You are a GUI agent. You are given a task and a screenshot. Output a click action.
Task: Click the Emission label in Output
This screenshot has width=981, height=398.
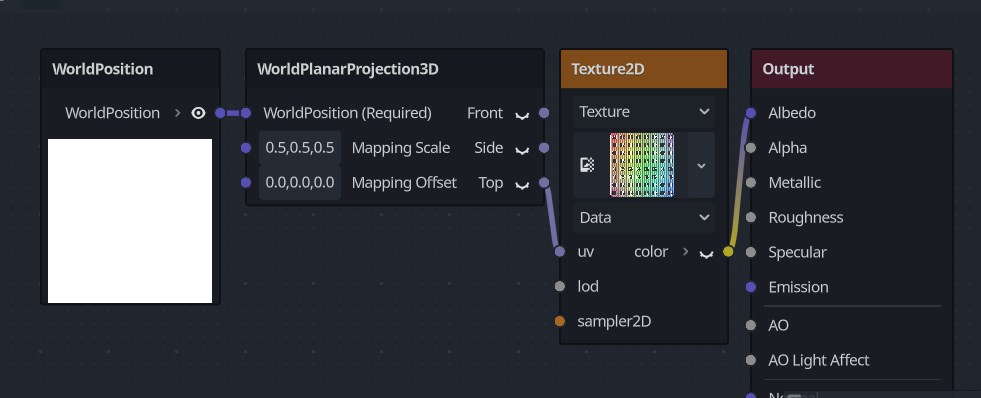(x=798, y=287)
